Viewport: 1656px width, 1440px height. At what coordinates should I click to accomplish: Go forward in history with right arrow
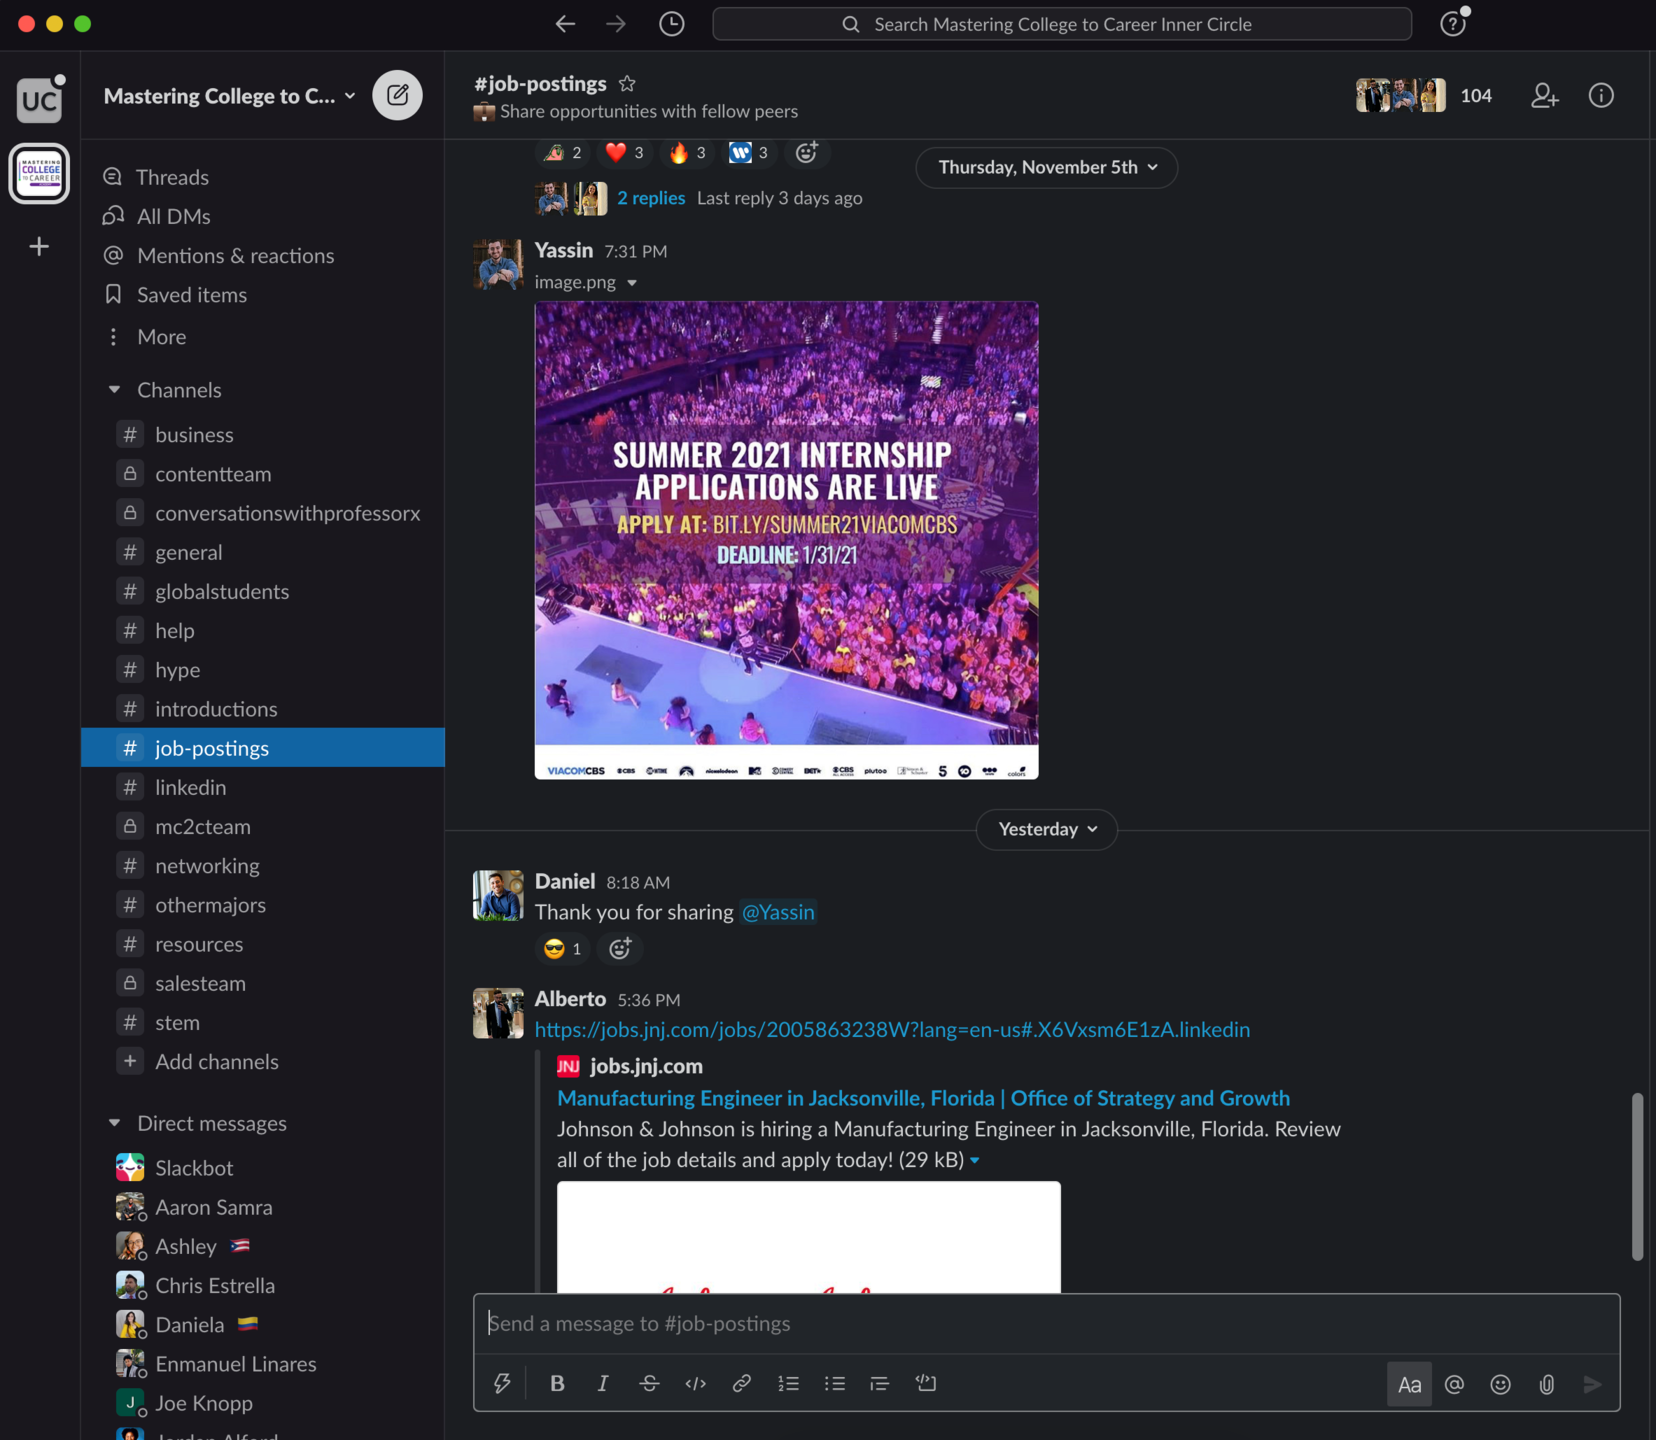(616, 24)
